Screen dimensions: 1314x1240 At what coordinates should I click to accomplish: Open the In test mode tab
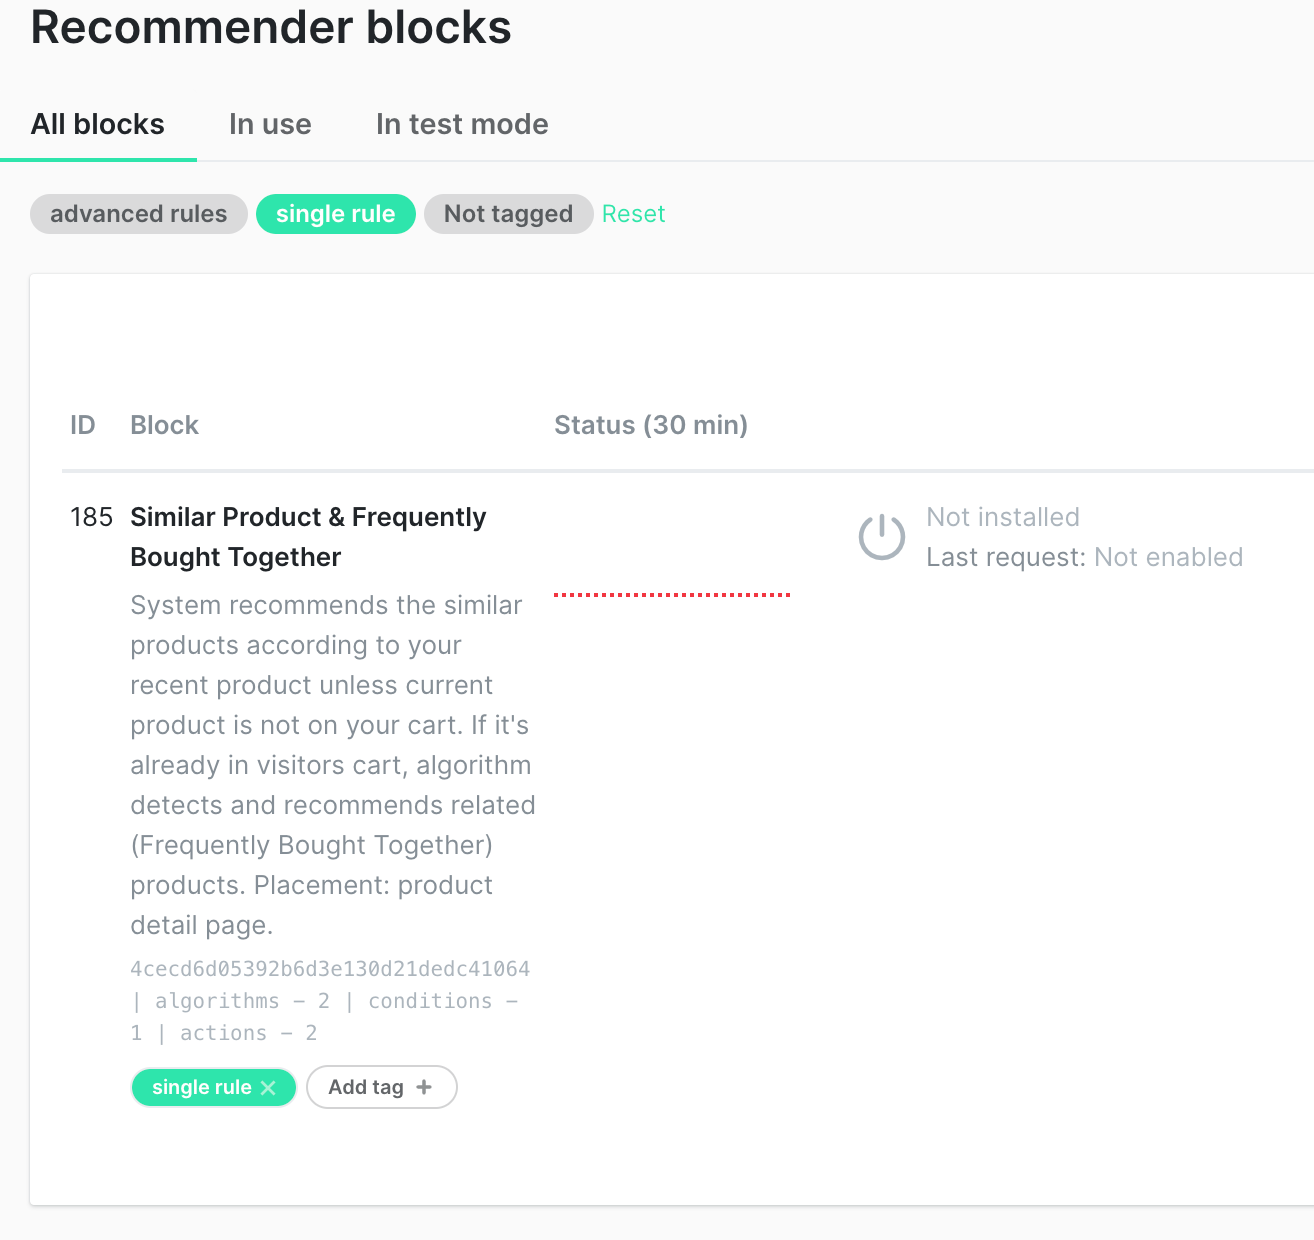pos(462,124)
